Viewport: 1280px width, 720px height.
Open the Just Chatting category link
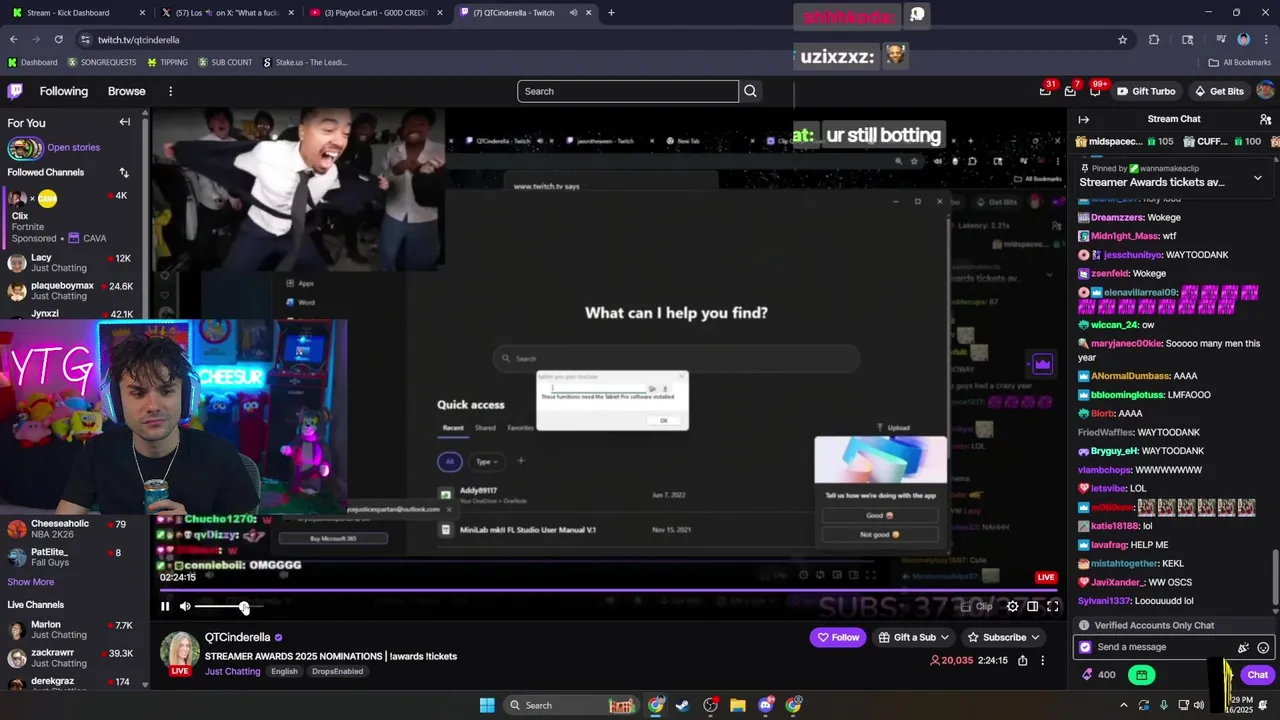point(232,671)
